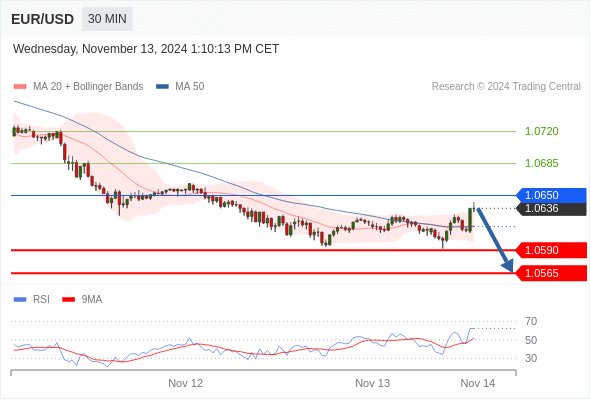Click the Nov 12 date axis label

point(186,383)
